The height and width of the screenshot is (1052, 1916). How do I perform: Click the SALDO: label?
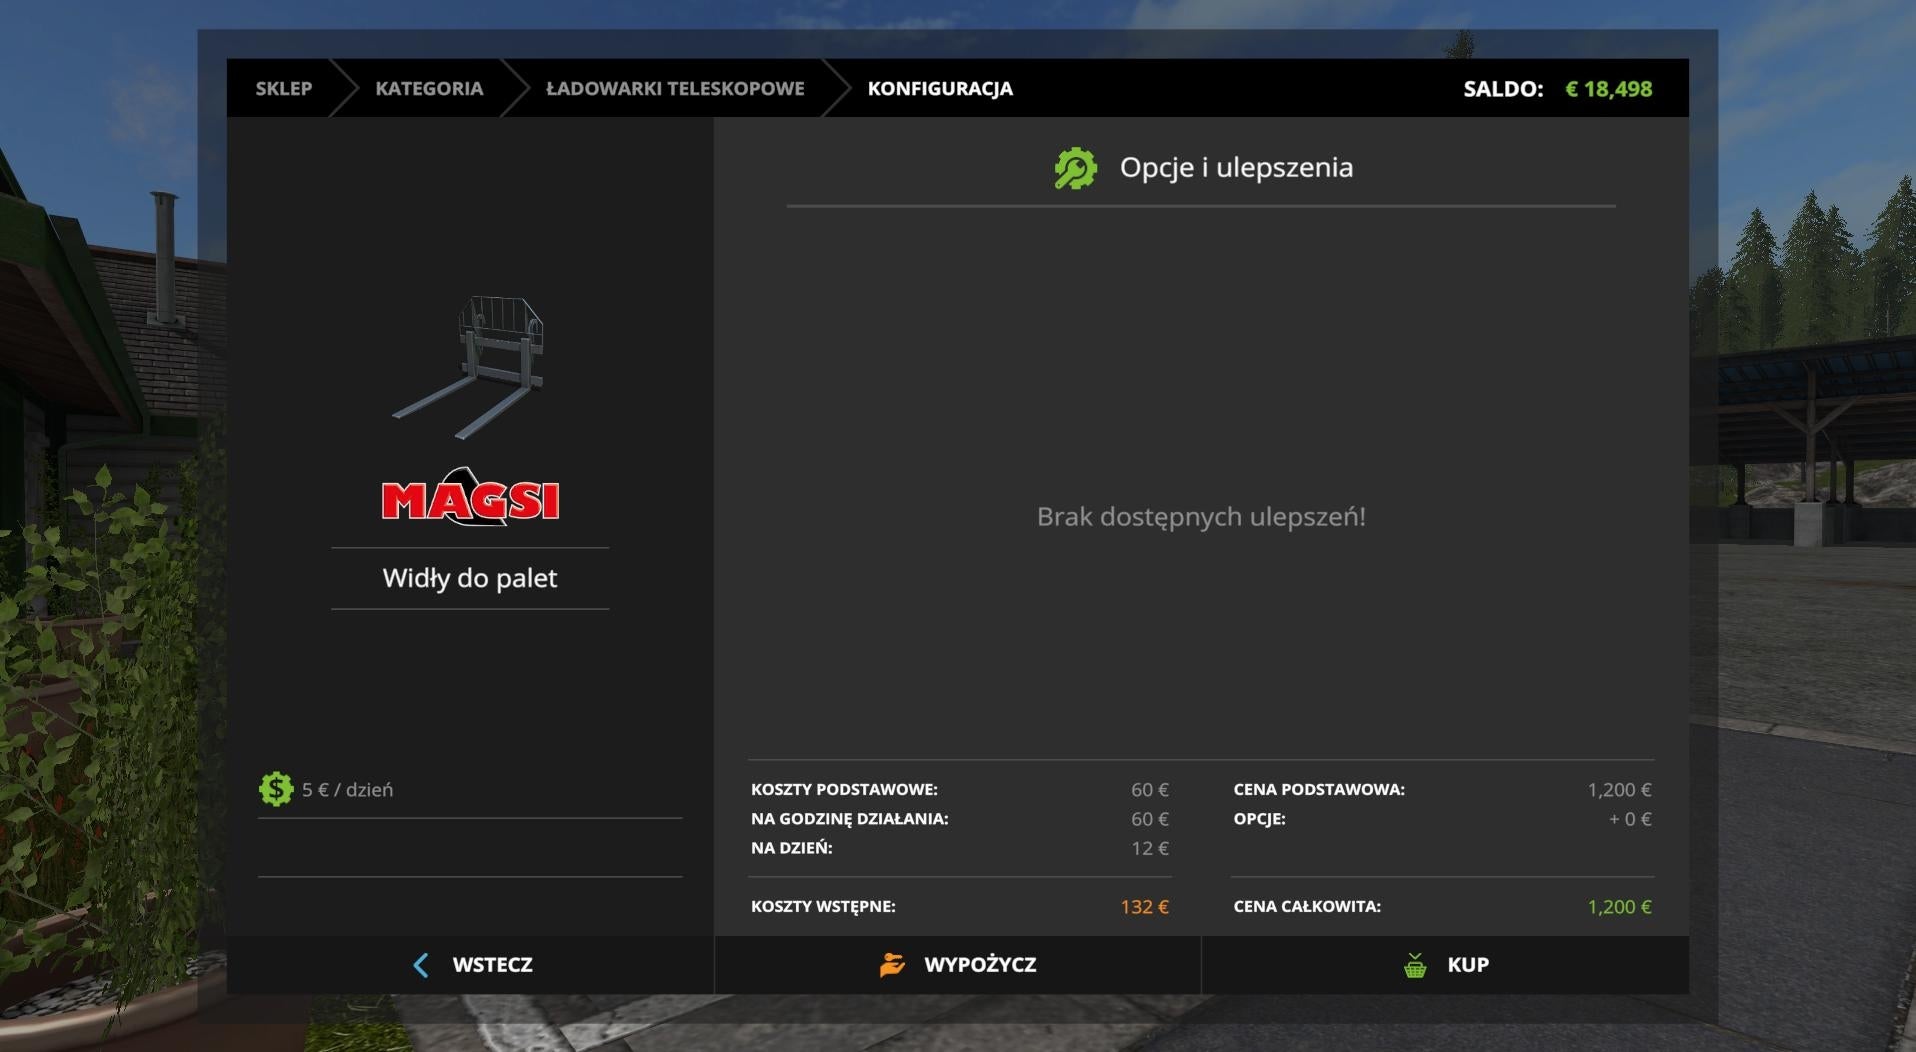1503,89
